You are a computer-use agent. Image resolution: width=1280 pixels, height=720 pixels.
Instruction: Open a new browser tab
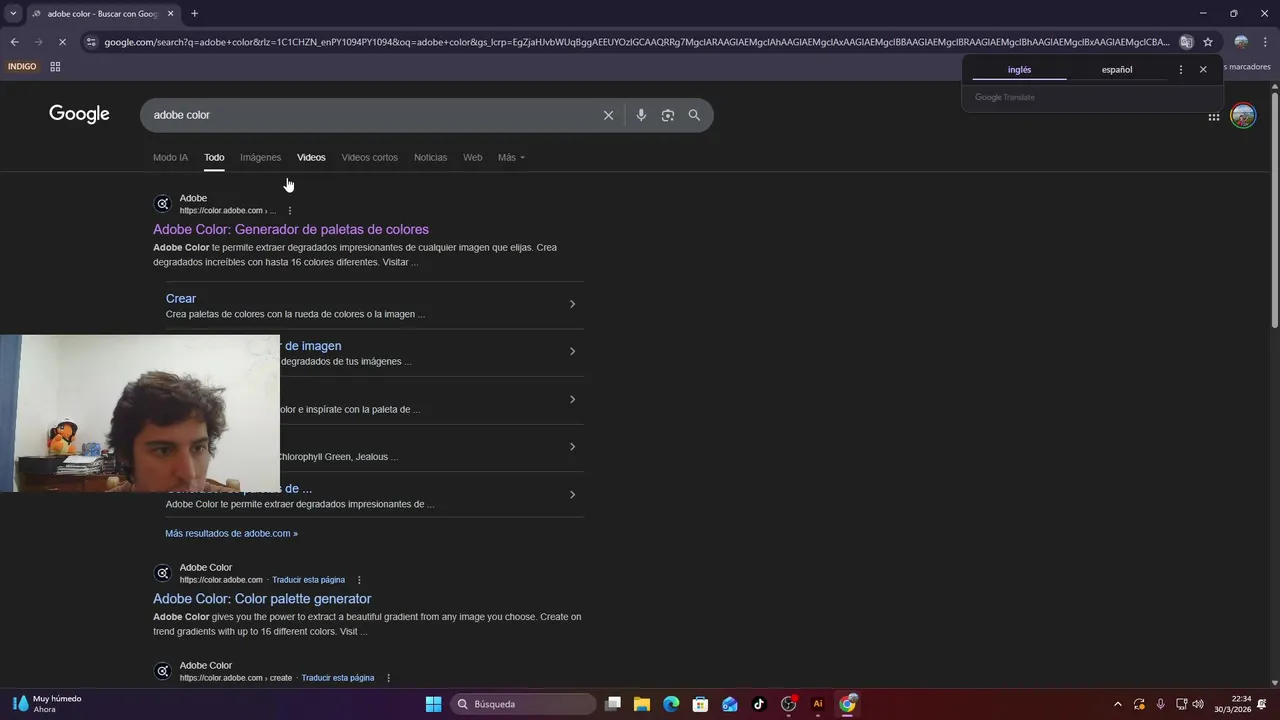194,14
